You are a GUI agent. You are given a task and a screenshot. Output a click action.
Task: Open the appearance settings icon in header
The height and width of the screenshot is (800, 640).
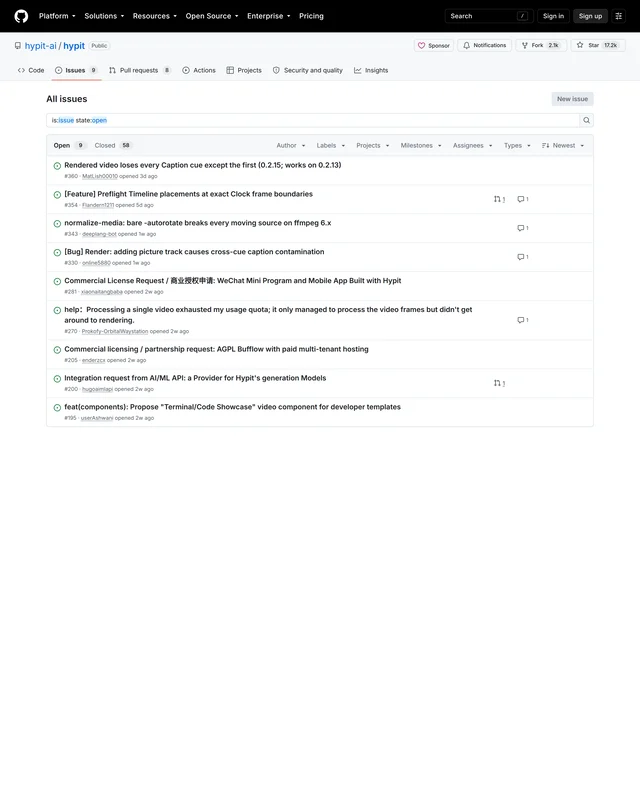[x=619, y=16]
